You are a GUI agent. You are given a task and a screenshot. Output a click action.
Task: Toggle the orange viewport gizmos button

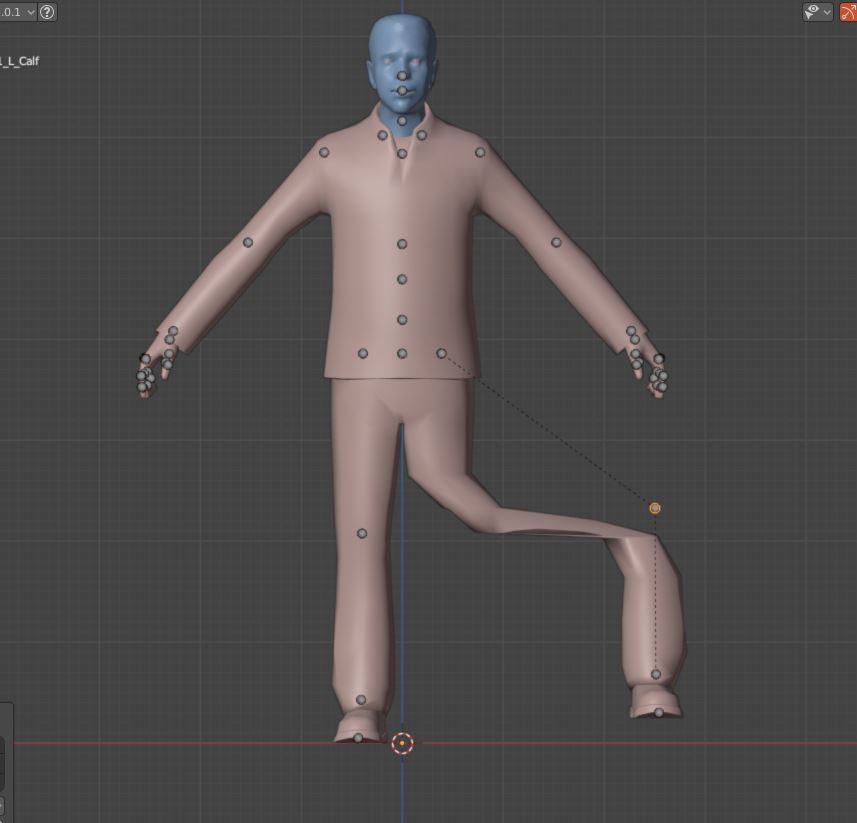tap(848, 11)
